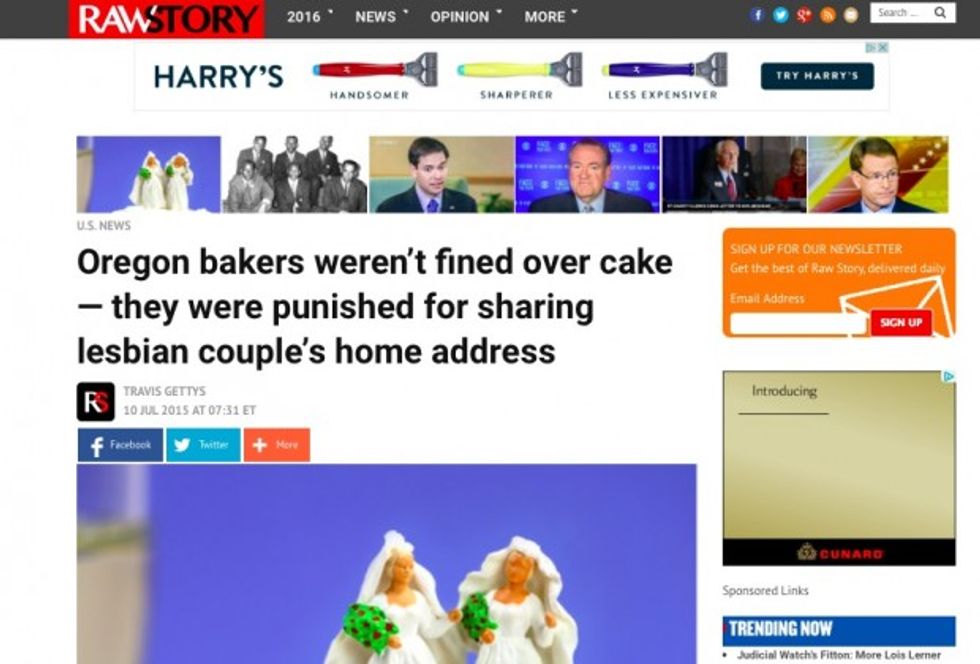This screenshot has width=980, height=664.
Task: Expand the News dropdown menu
Action: 381,17
